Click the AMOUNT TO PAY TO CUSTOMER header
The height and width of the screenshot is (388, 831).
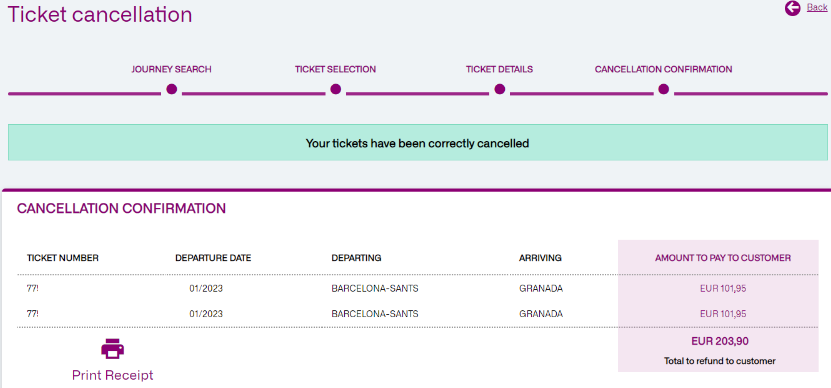[723, 258]
